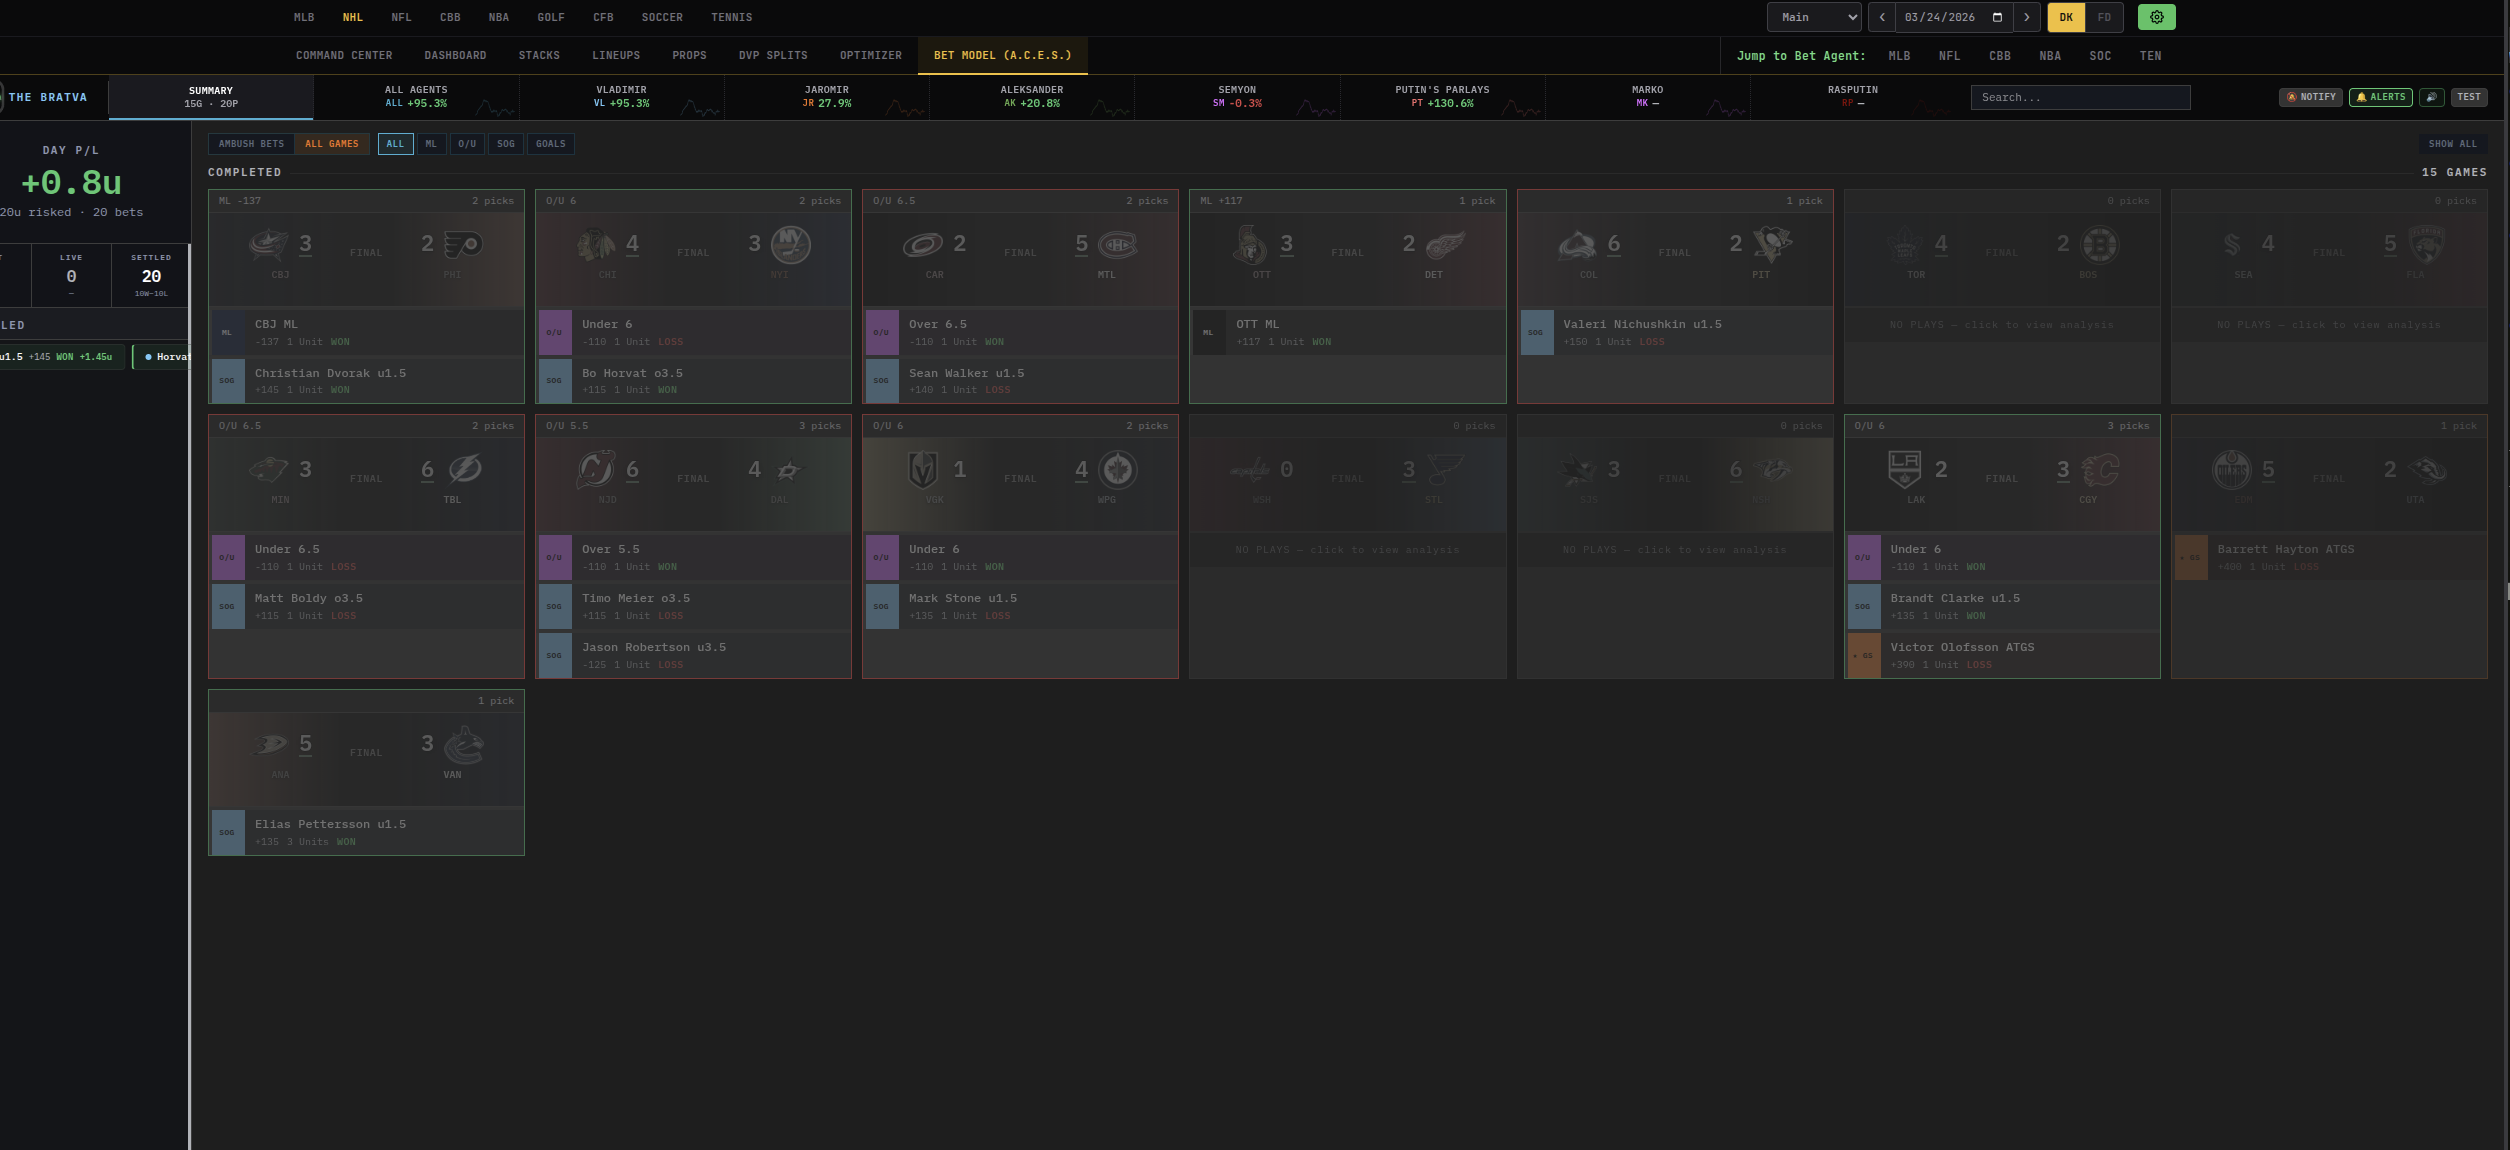Viewport: 2510px width, 1150px height.
Task: Click the SOG badge on Elias Pettersson pick
Action: tap(227, 832)
